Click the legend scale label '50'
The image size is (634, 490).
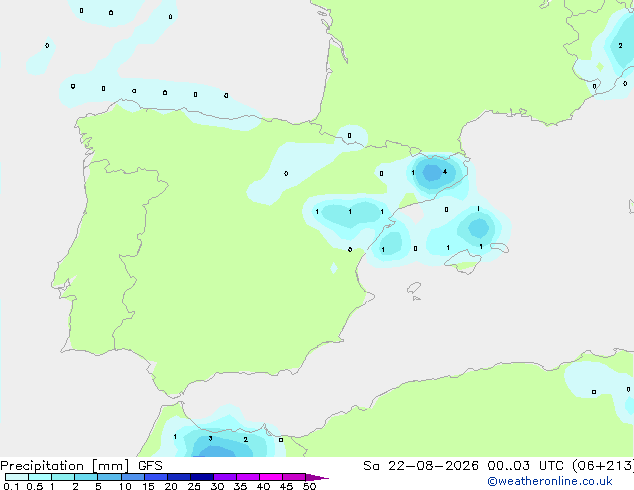(309, 486)
